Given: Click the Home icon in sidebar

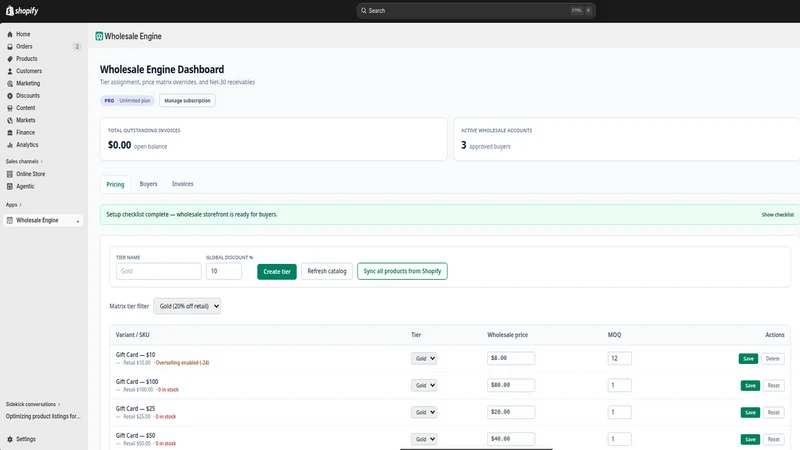Looking at the screenshot, I should [10, 34].
